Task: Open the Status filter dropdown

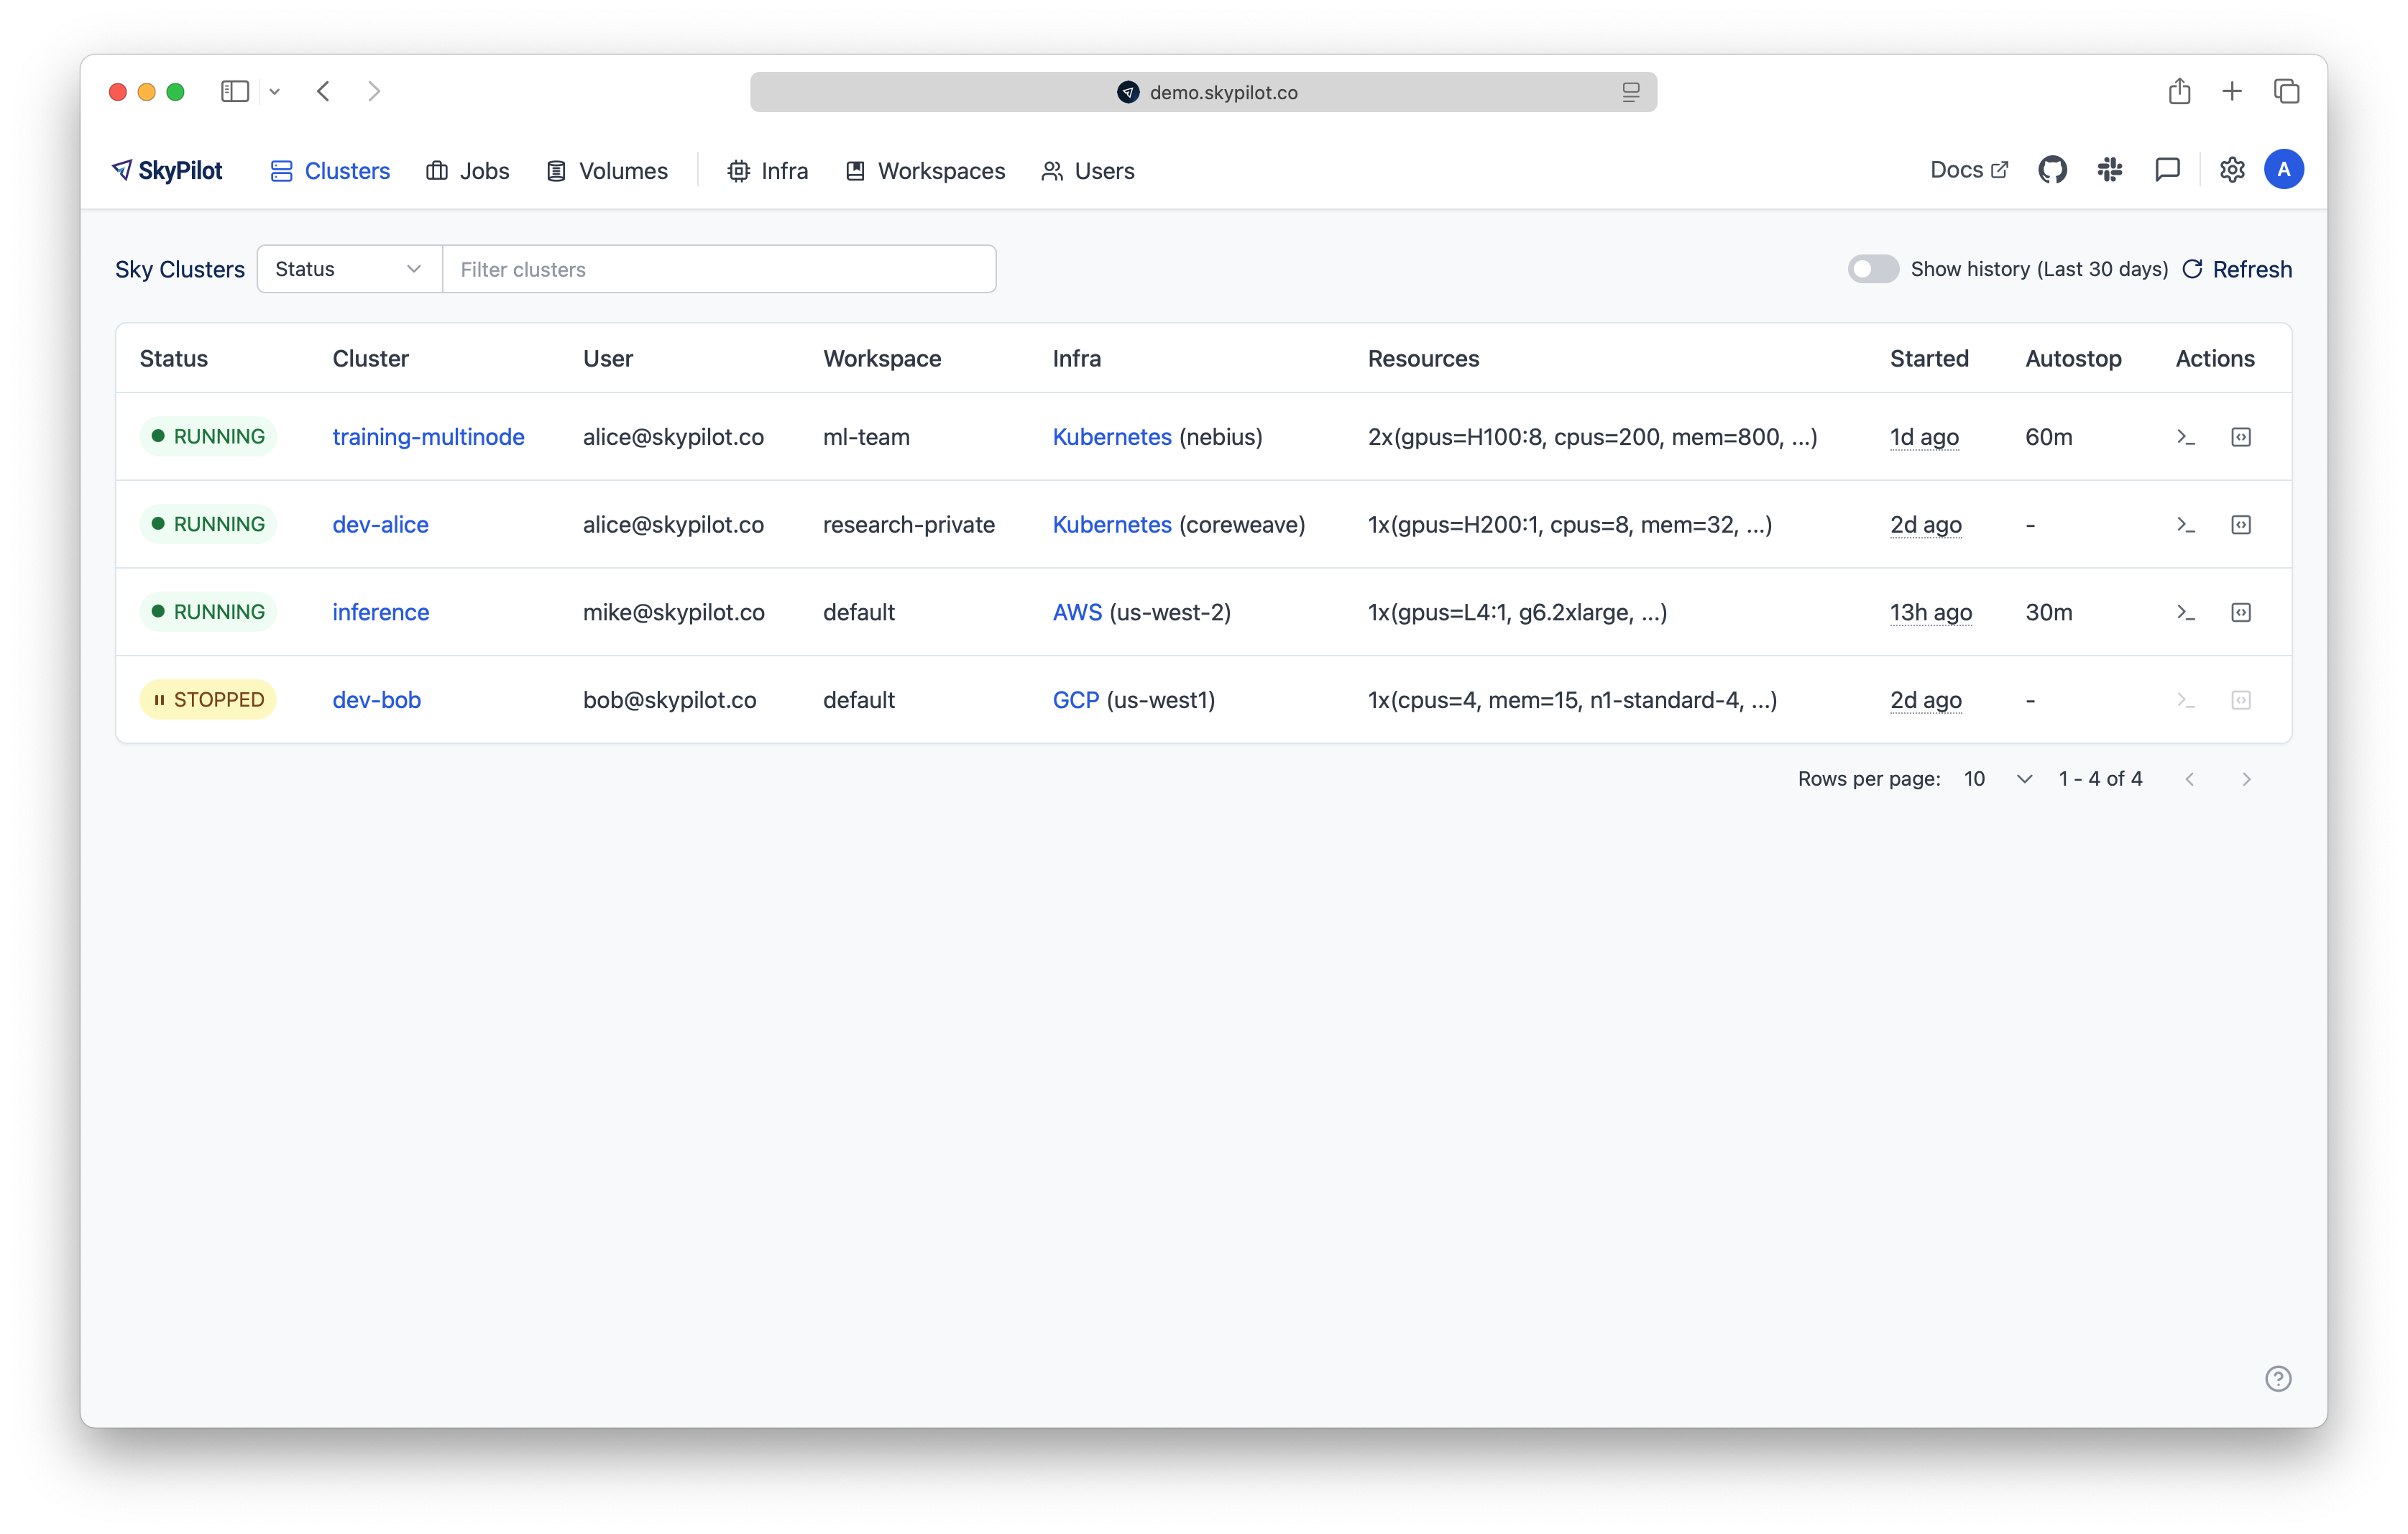Action: click(x=349, y=269)
